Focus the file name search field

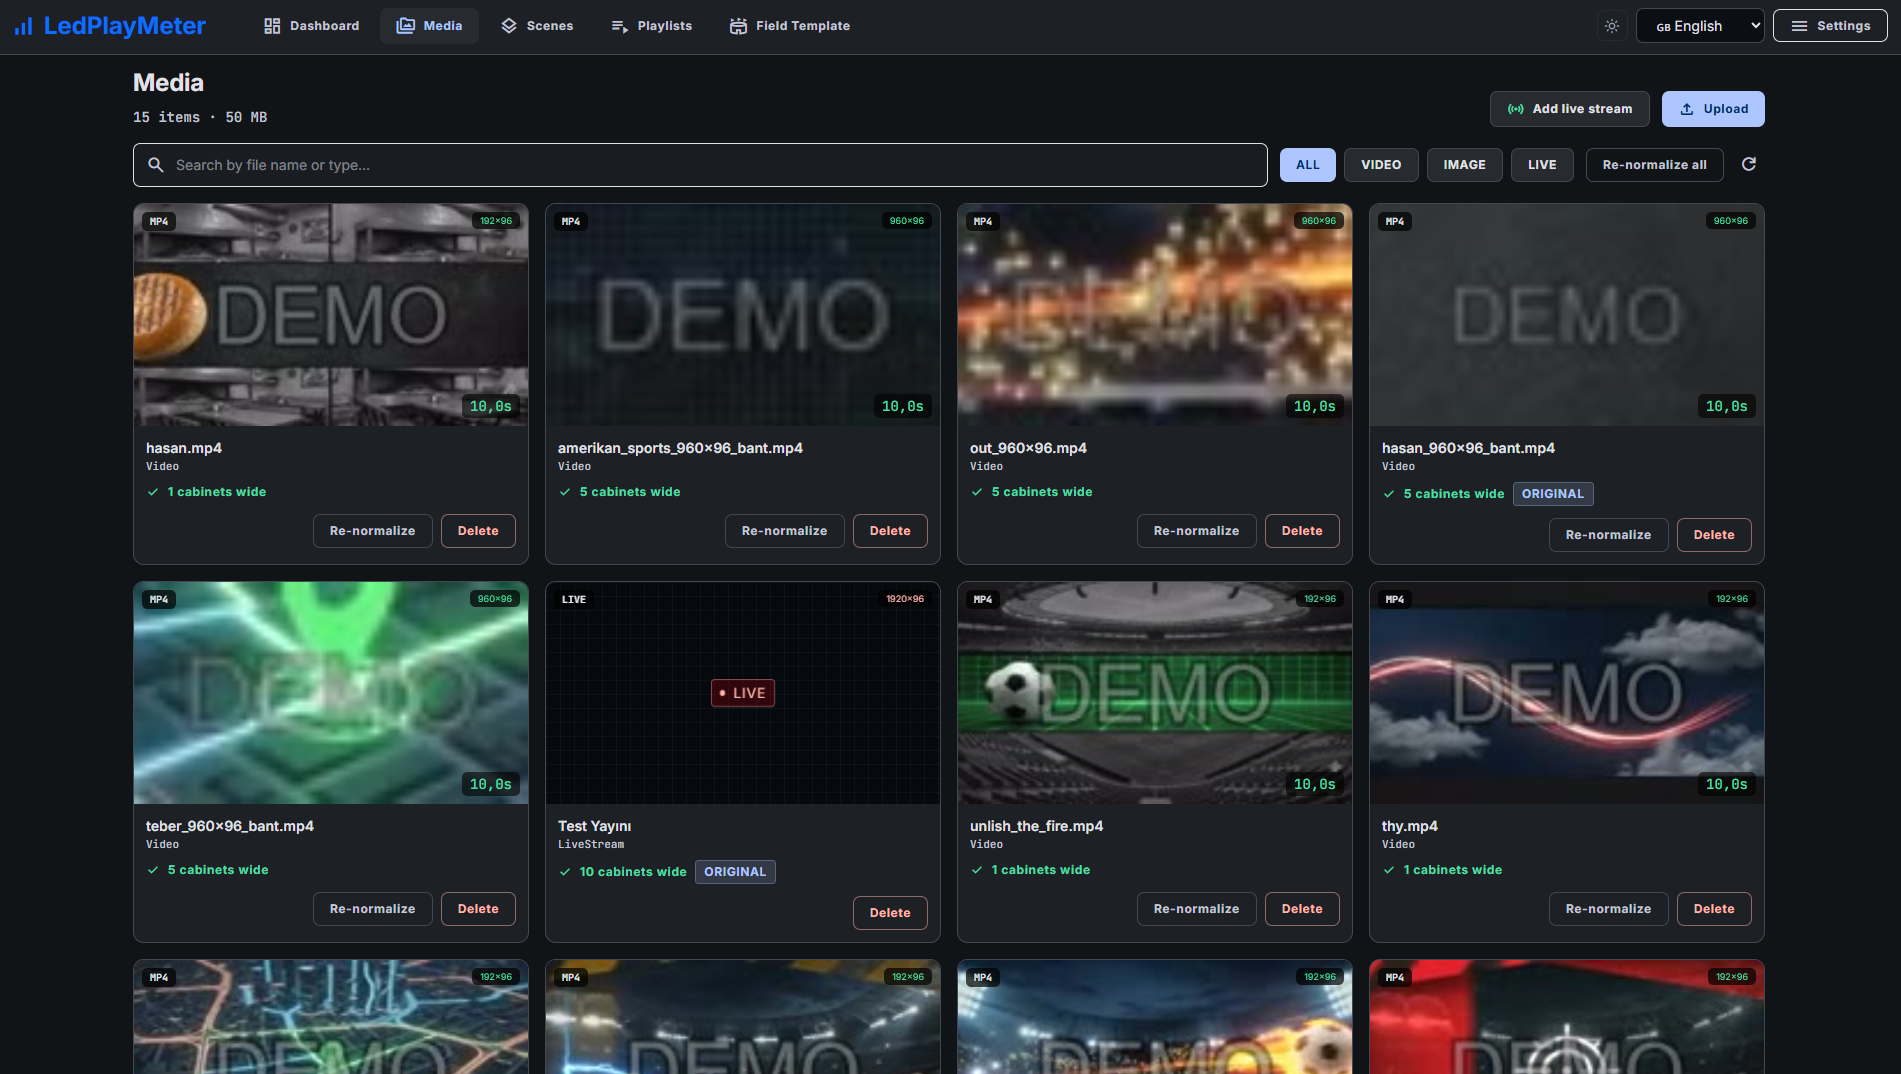pyautogui.click(x=700, y=165)
